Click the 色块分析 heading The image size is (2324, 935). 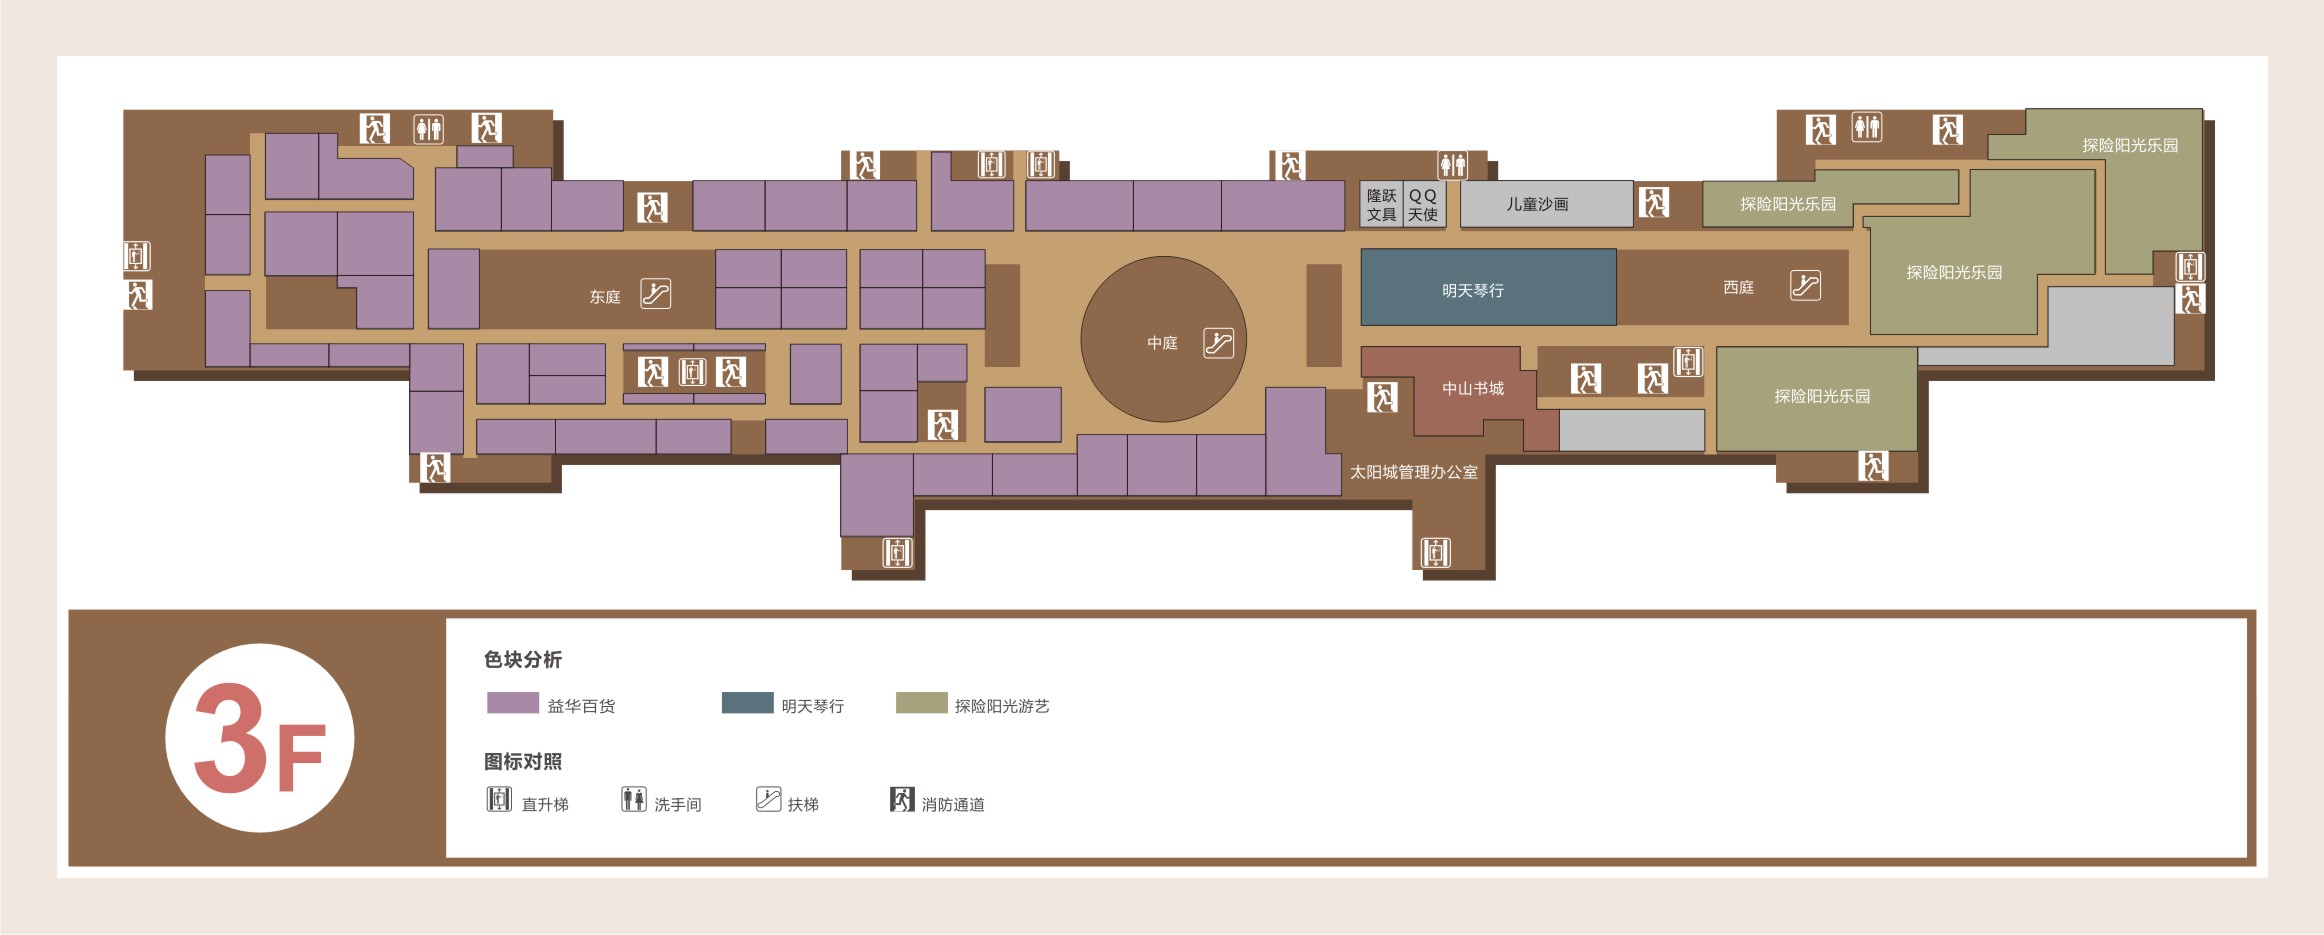tap(523, 659)
